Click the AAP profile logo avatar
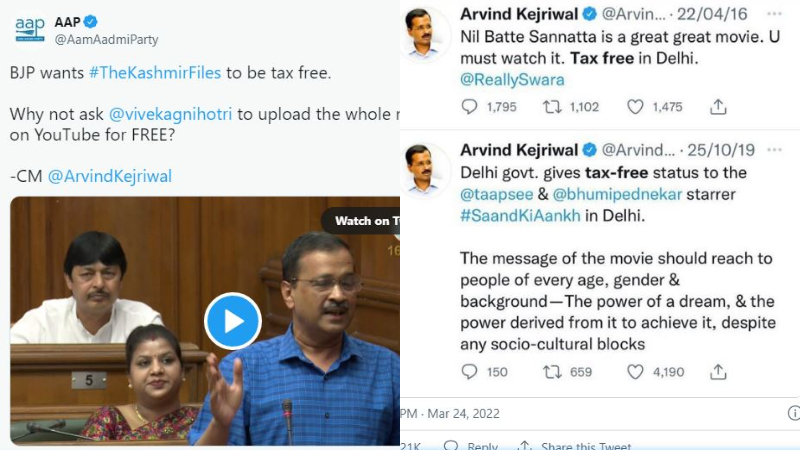This screenshot has height=450, width=800. 30,30
